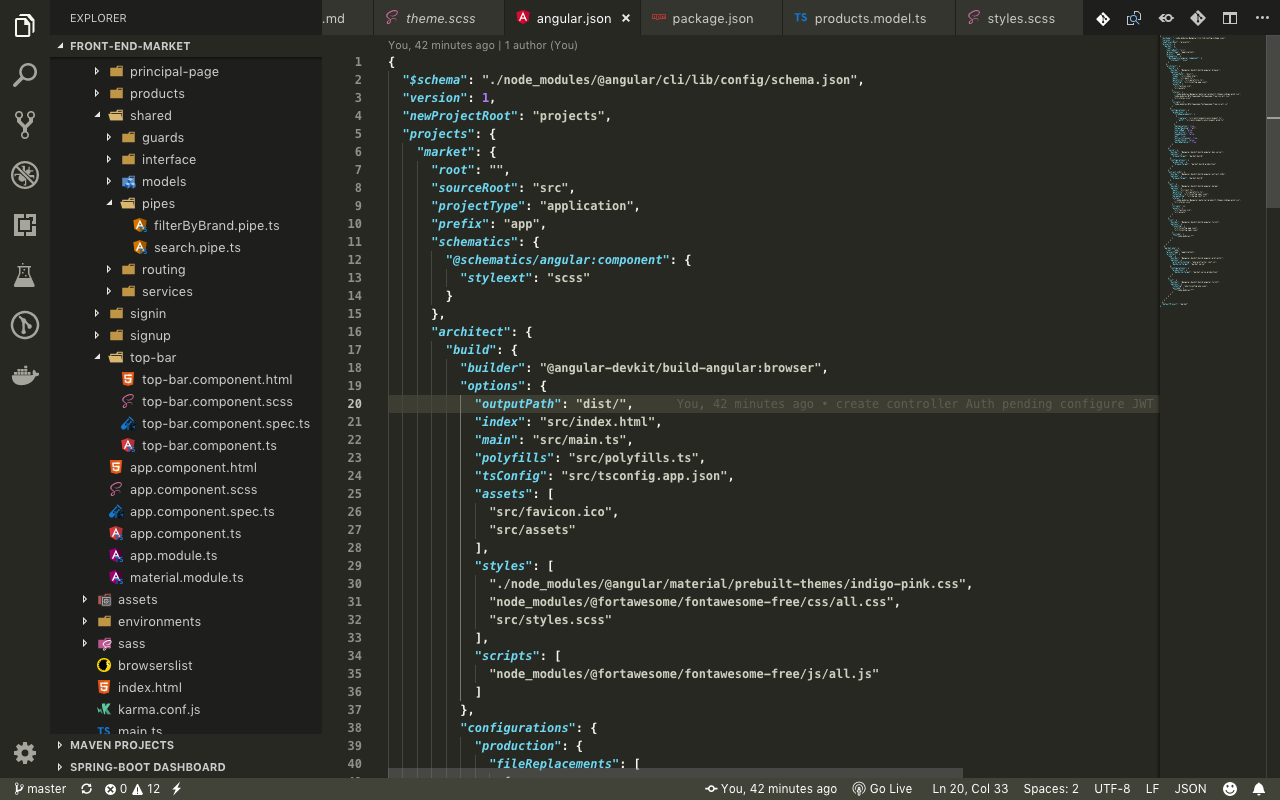This screenshot has width=1280, height=800.
Task: Split the editor with the split icon
Action: [1229, 17]
